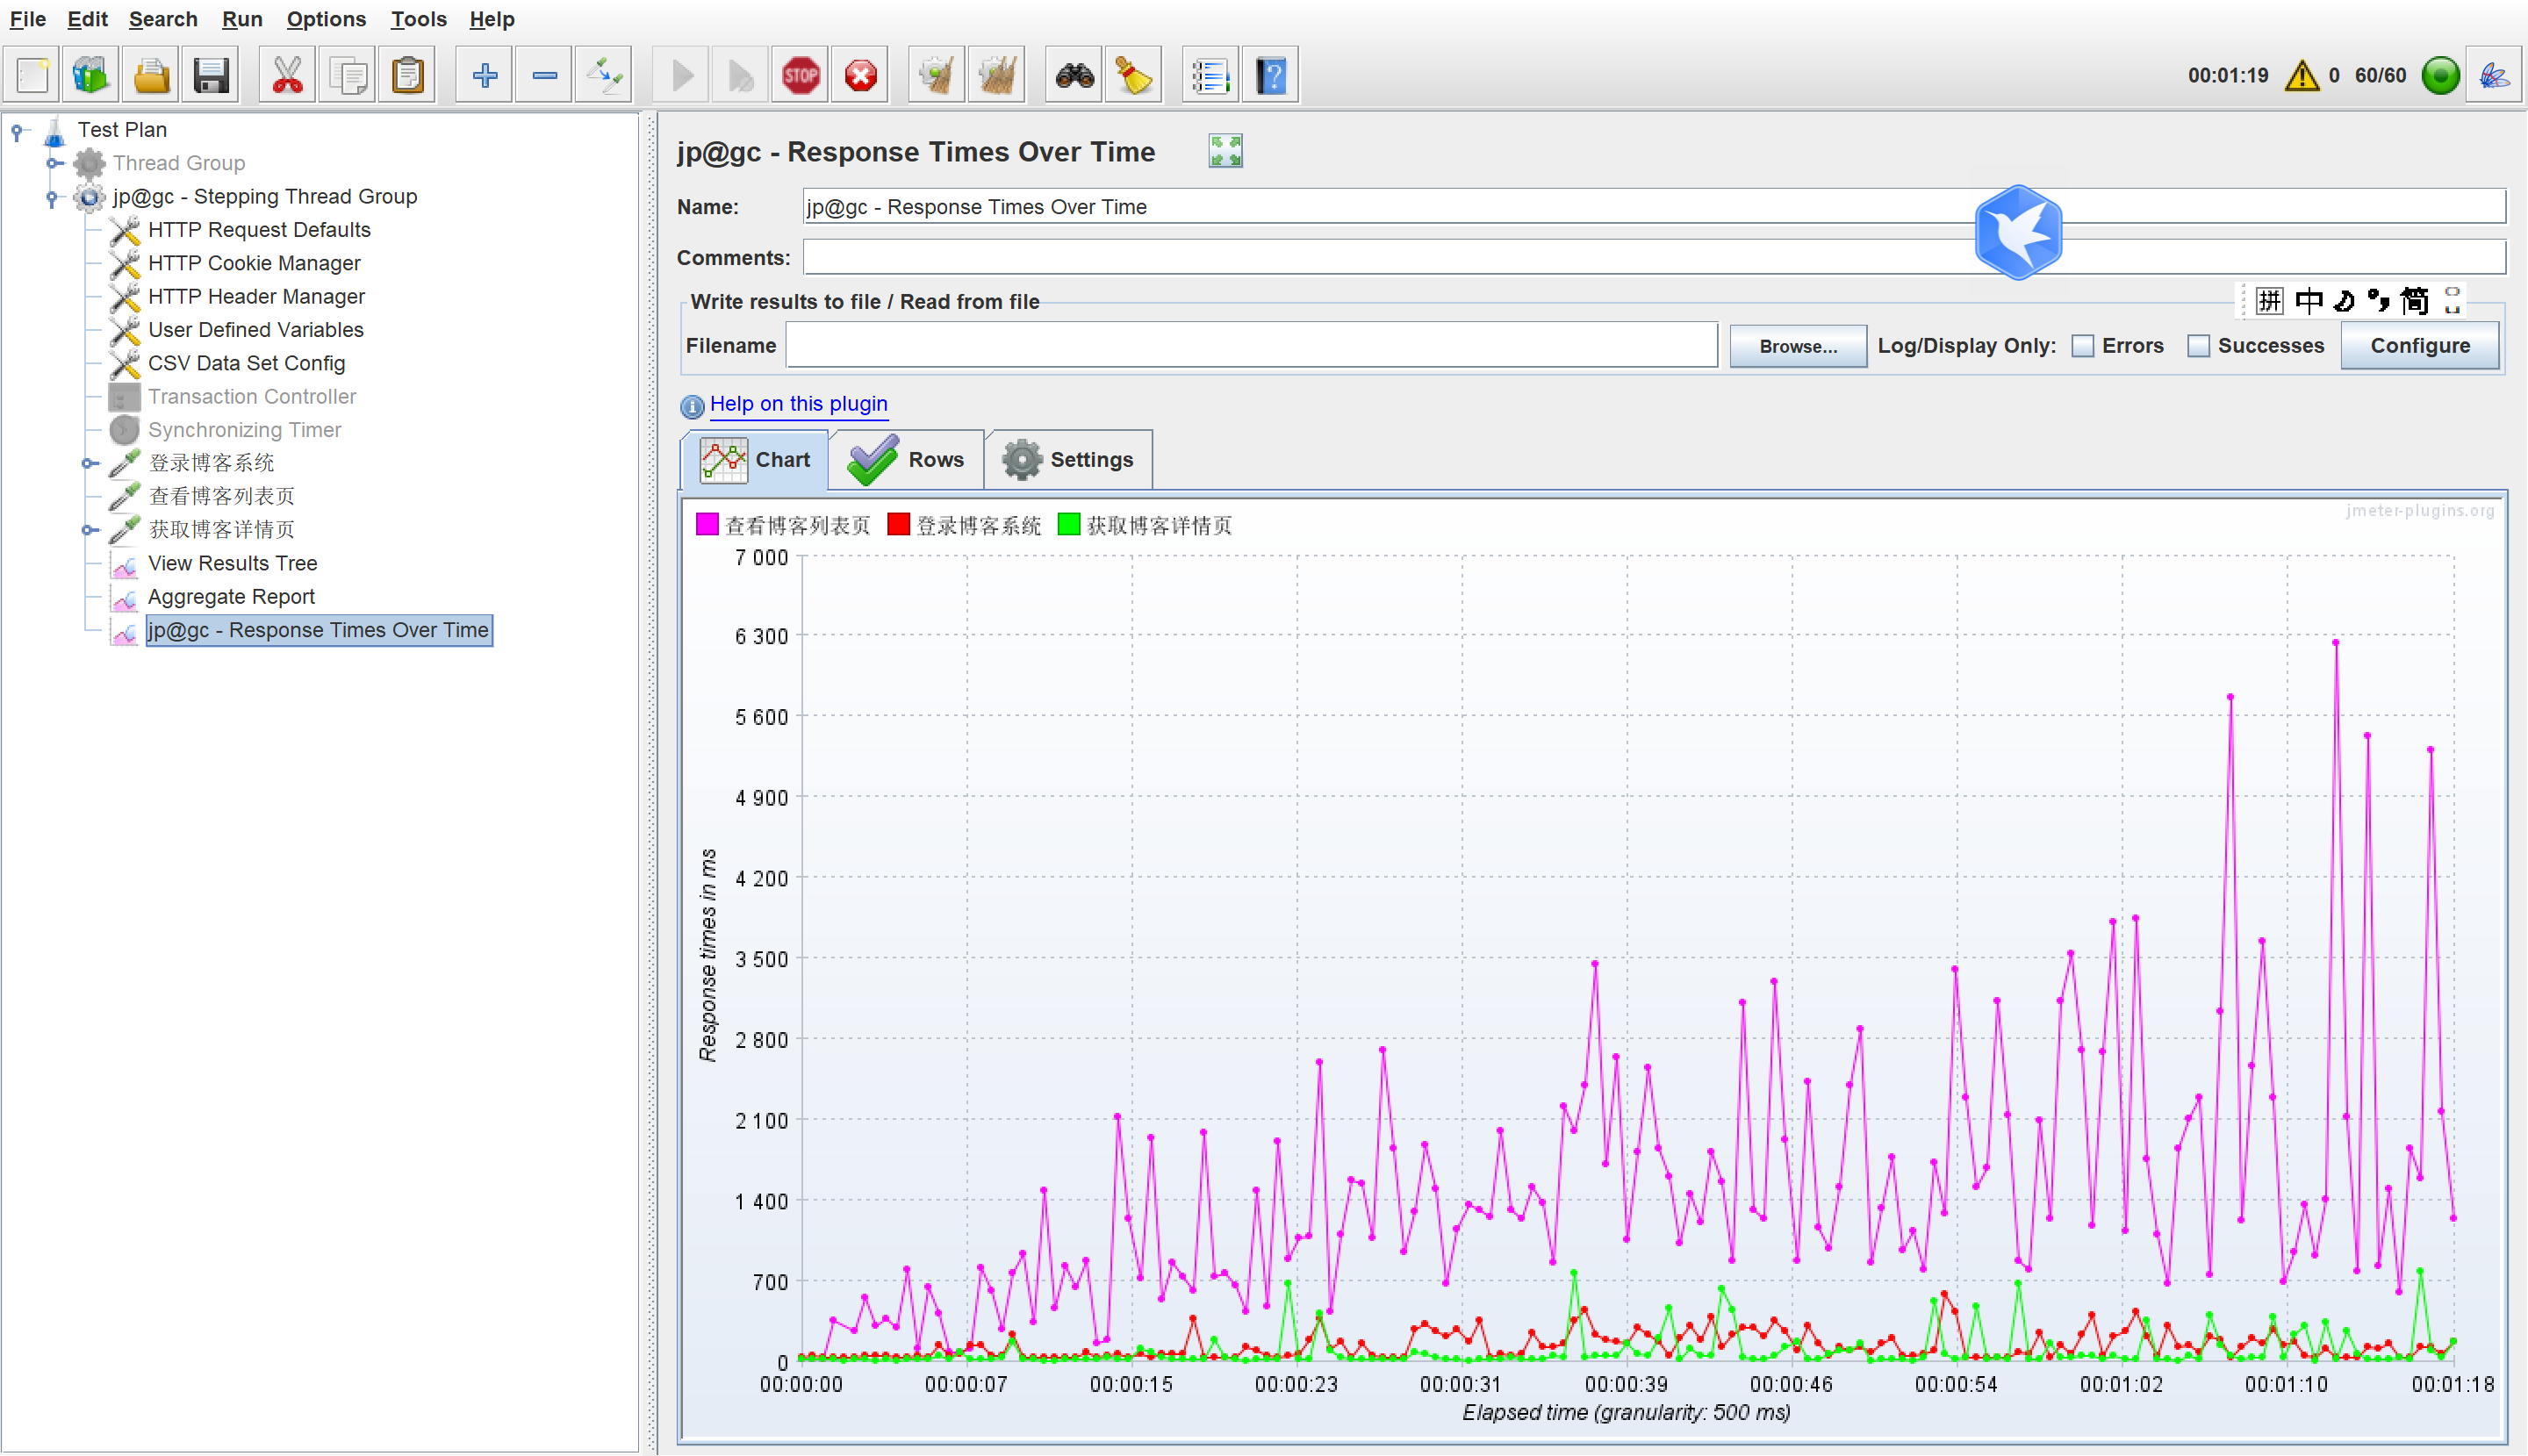Click the binoculars Search icon
Image resolution: width=2528 pixels, height=1456 pixels.
(x=1074, y=75)
